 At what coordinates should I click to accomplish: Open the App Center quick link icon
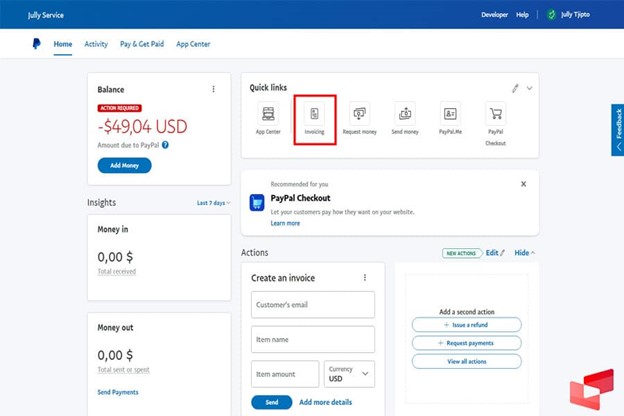[x=267, y=114]
